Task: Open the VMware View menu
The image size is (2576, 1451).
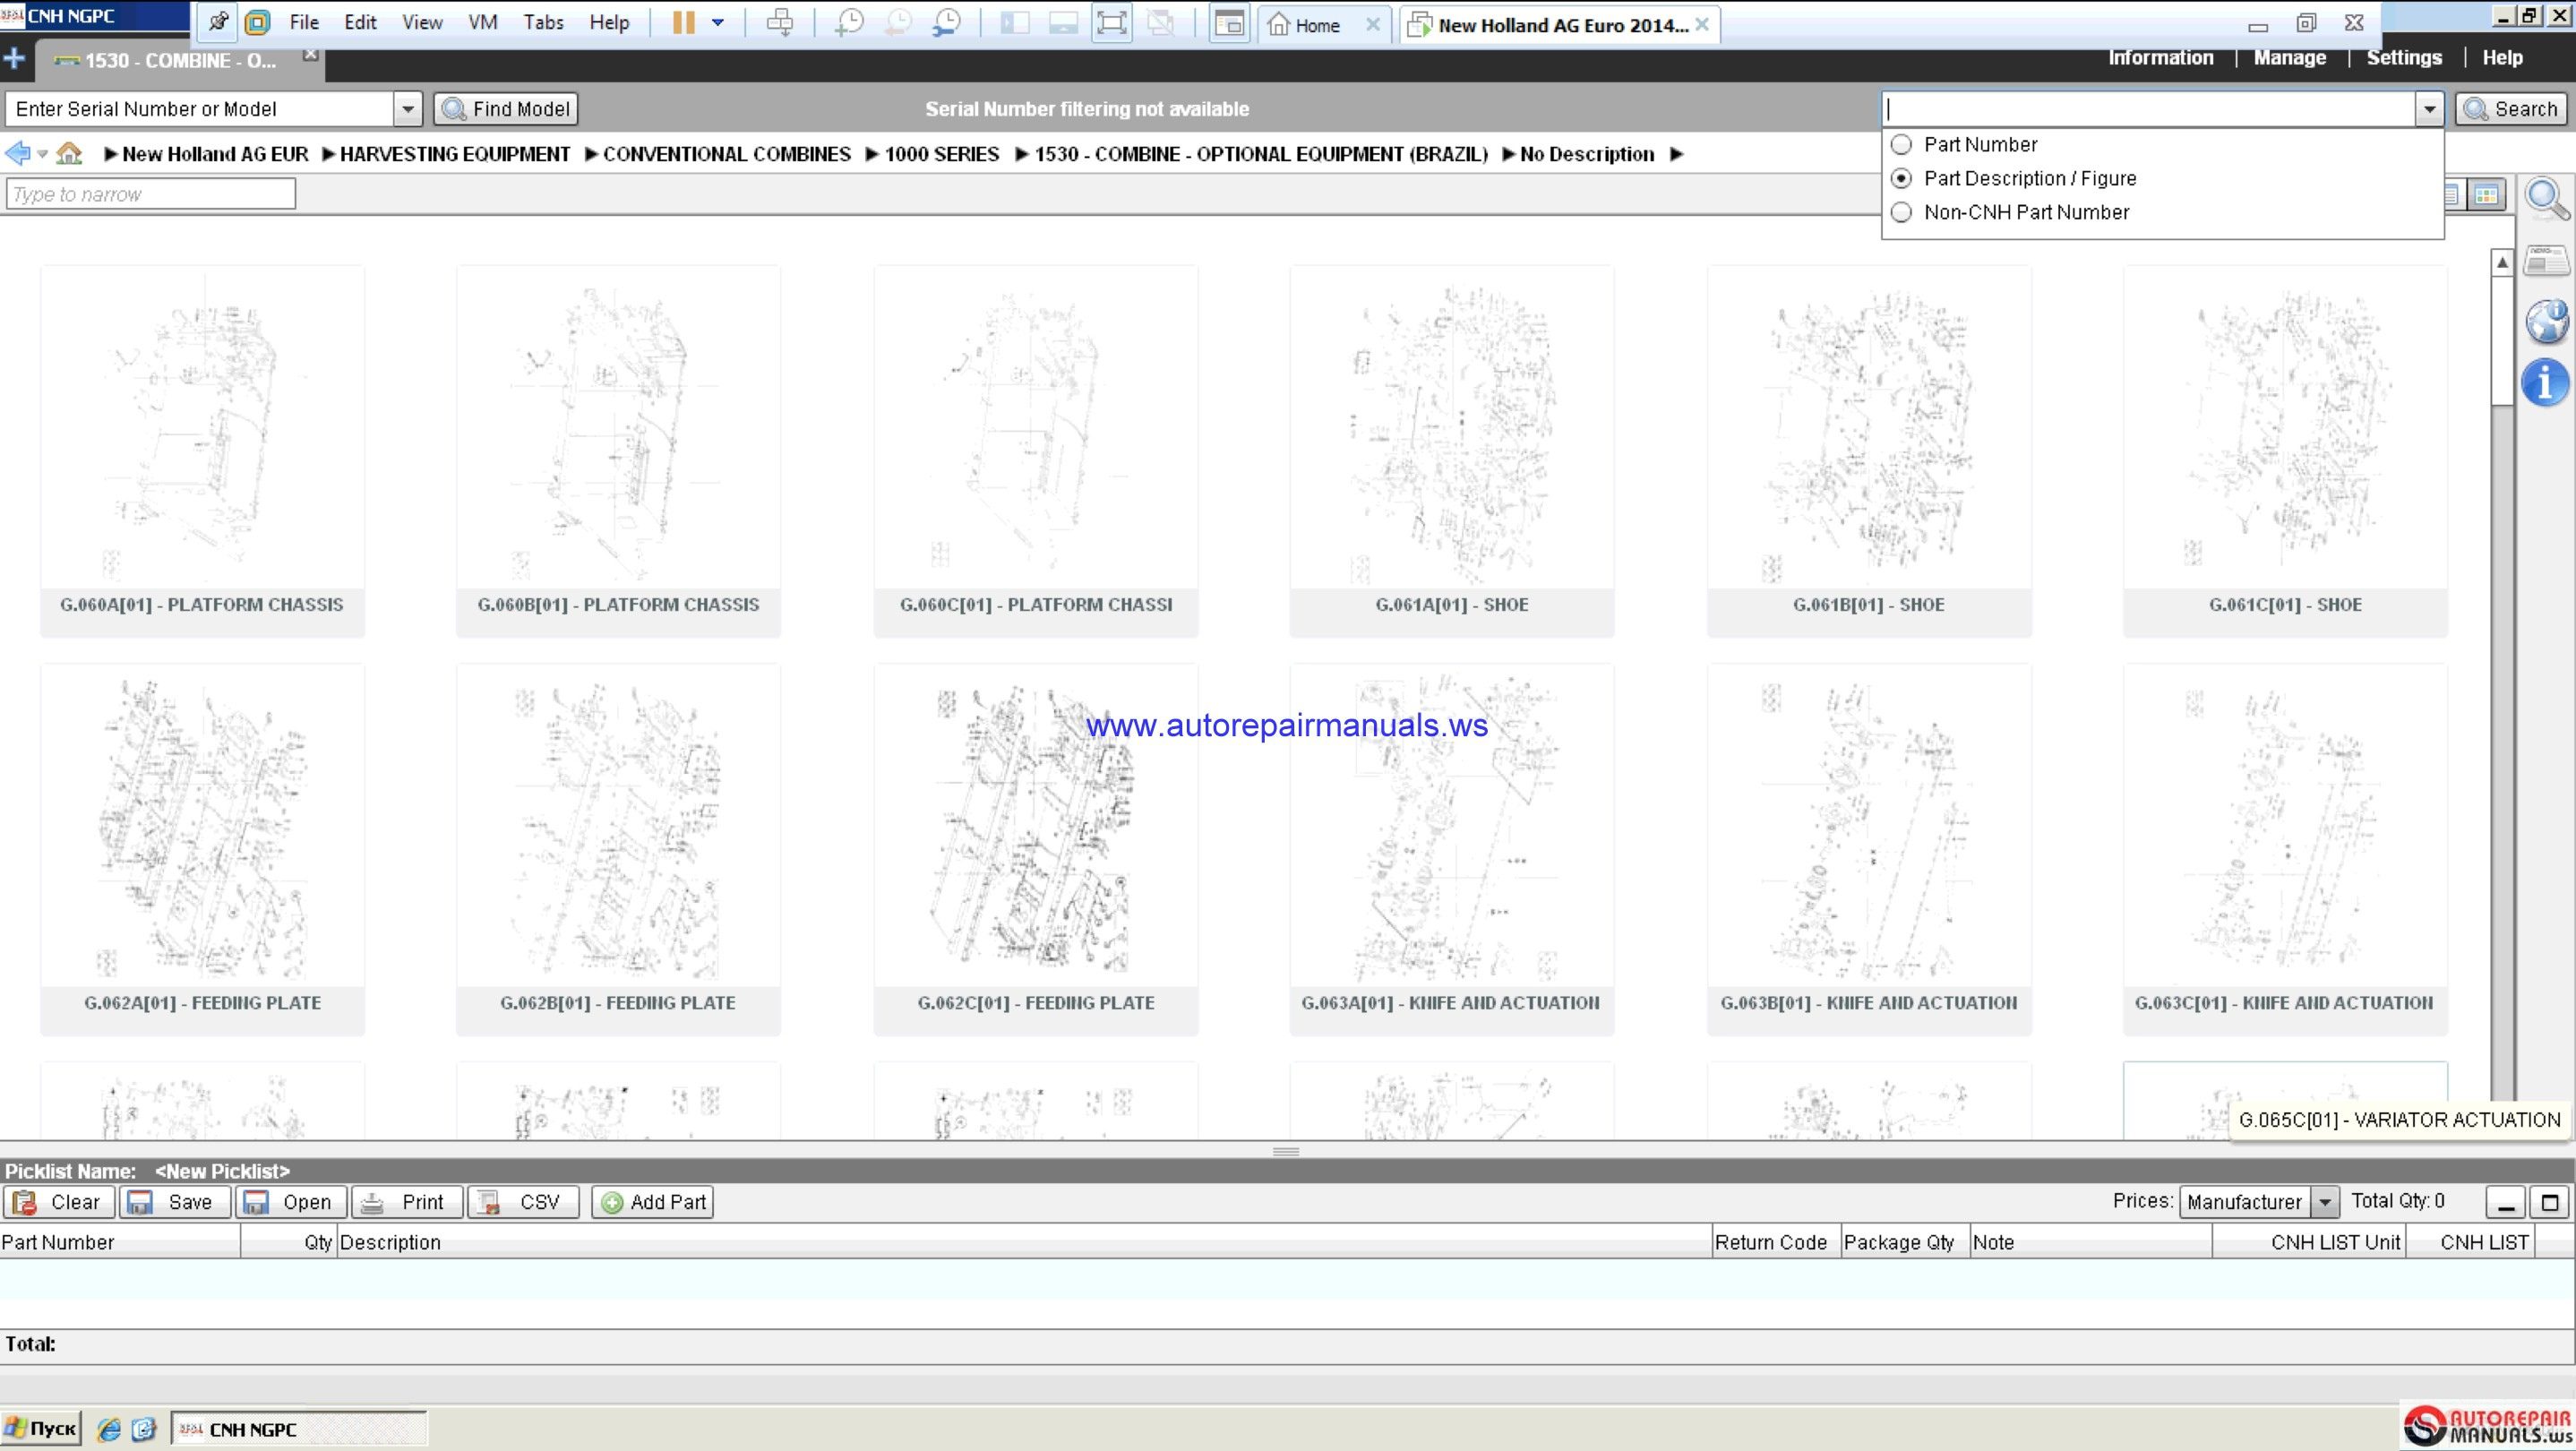Action: (x=422, y=22)
